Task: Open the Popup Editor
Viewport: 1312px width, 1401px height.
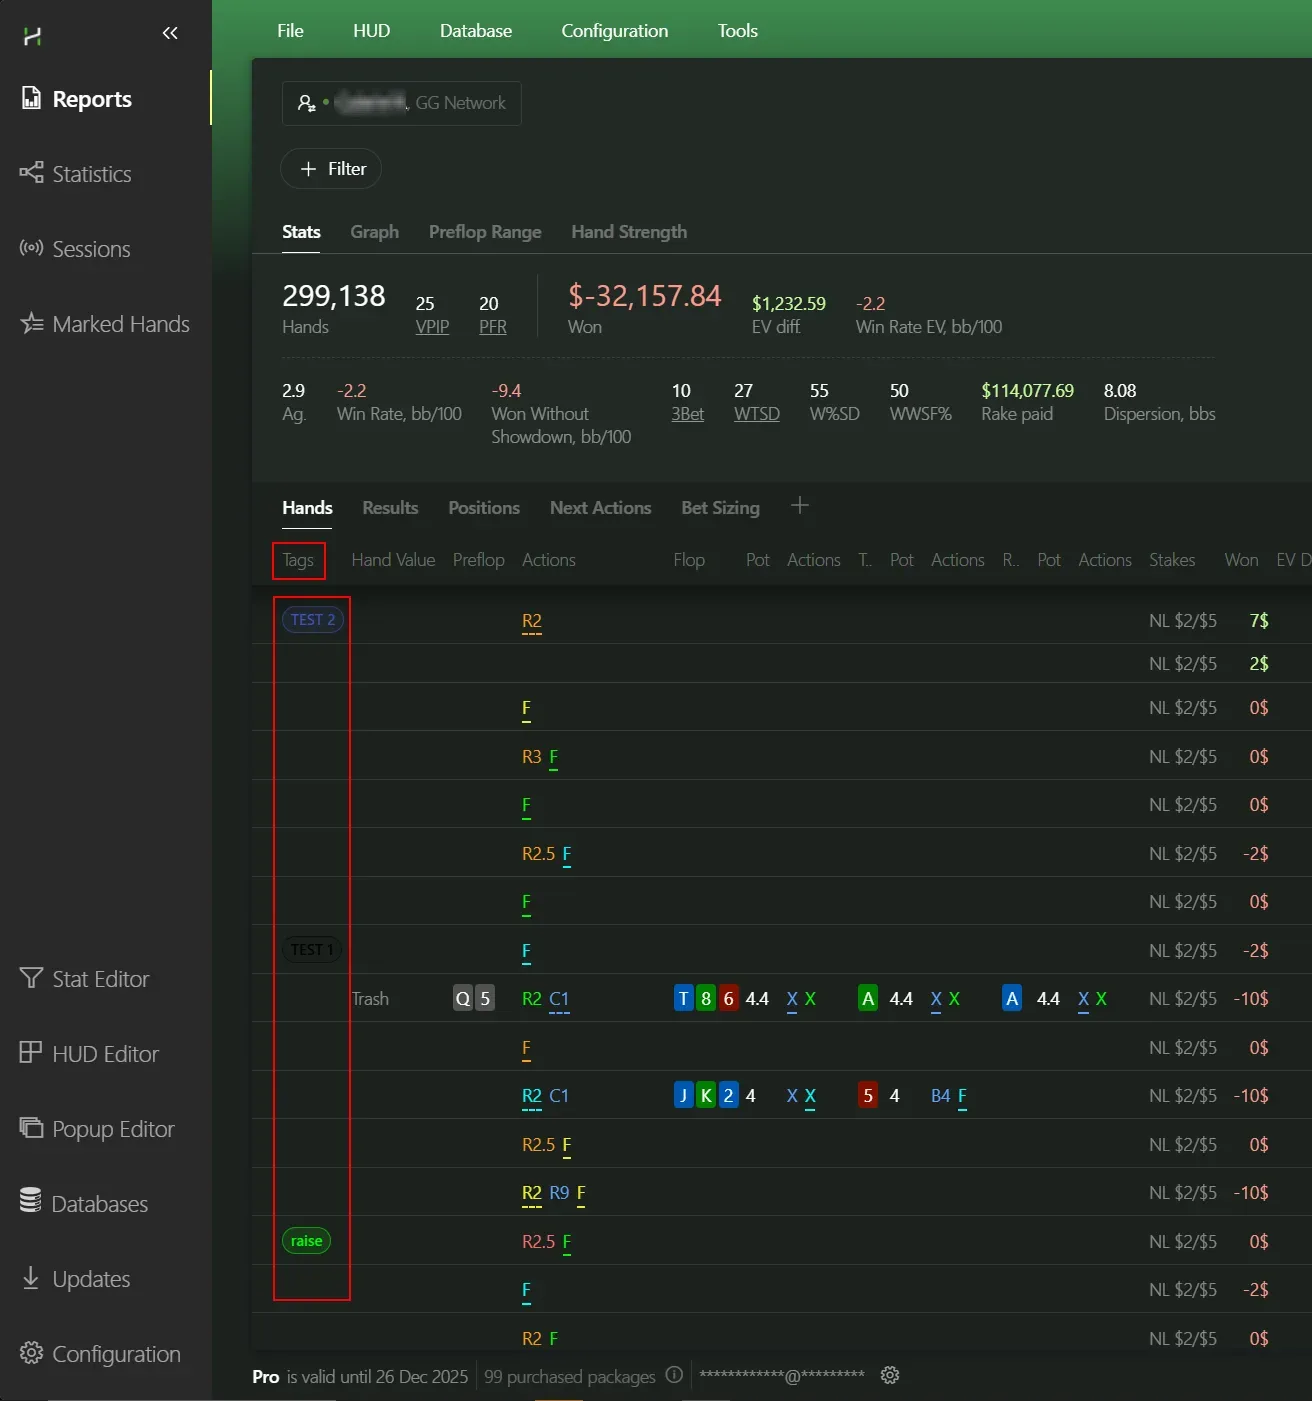Action: pyautogui.click(x=112, y=1129)
